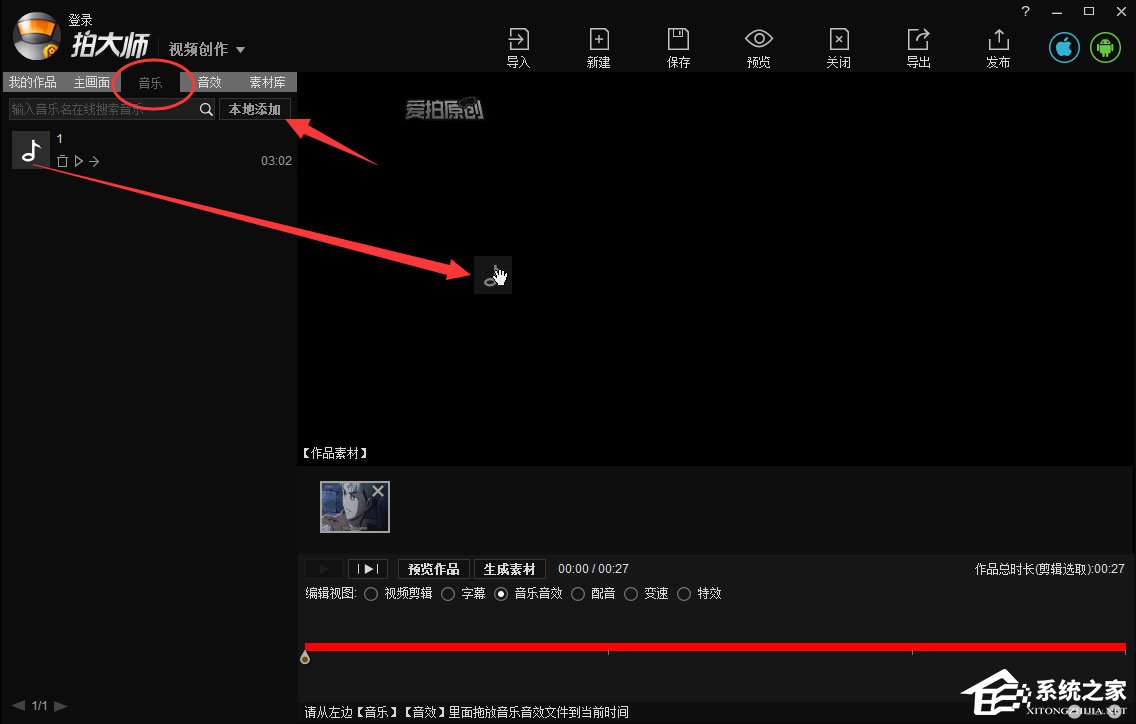The height and width of the screenshot is (724, 1136).
Task: Switch to the 我的作品 tab
Action: tap(33, 83)
